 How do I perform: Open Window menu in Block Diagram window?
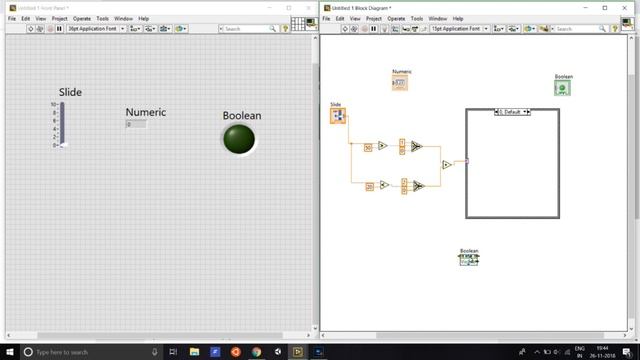tap(438, 19)
